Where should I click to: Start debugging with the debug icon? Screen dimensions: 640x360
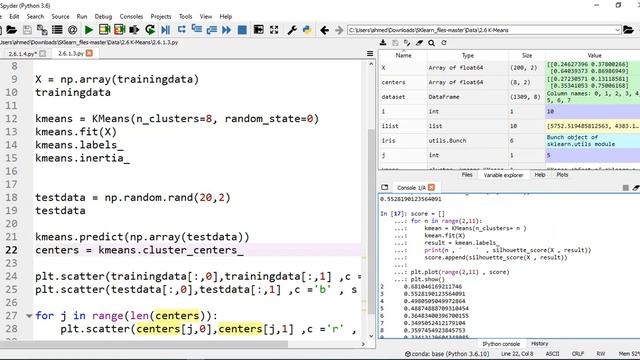click(165, 30)
